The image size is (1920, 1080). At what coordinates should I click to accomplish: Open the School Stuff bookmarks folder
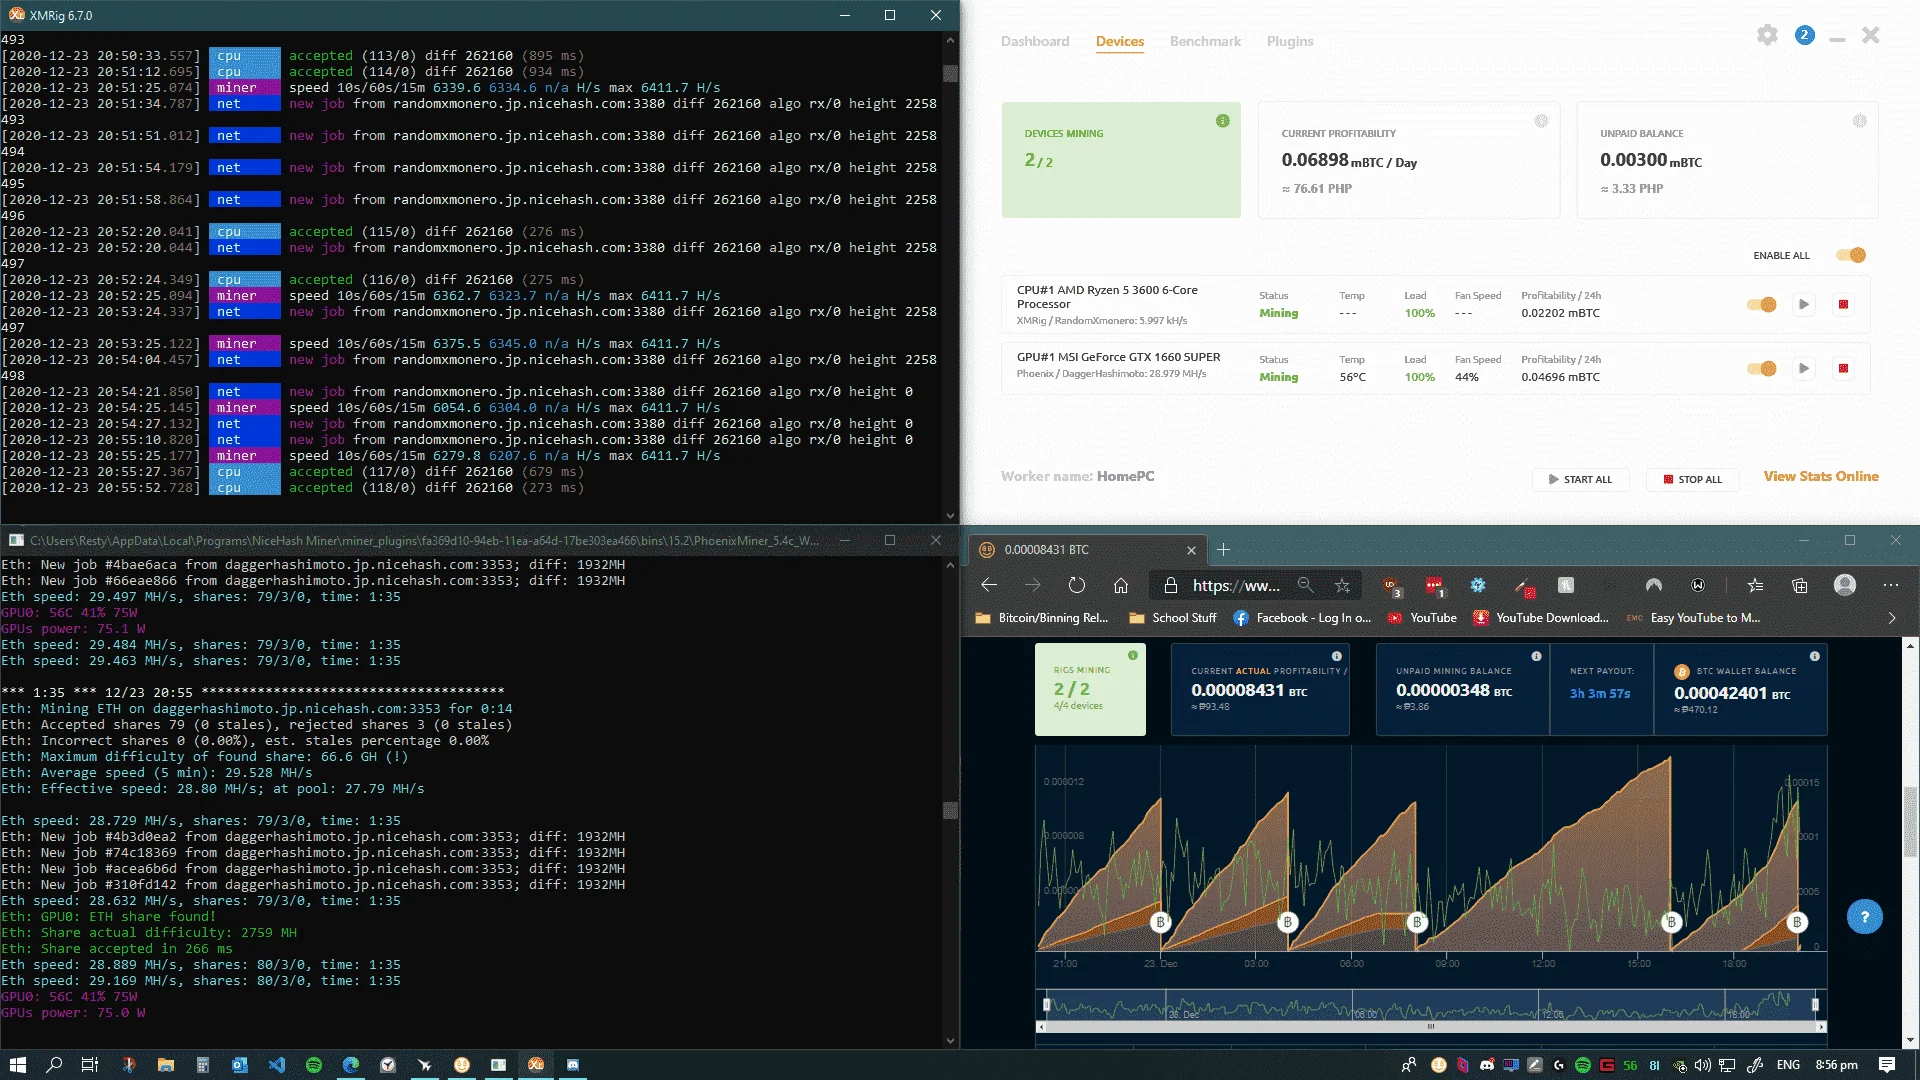click(1173, 618)
